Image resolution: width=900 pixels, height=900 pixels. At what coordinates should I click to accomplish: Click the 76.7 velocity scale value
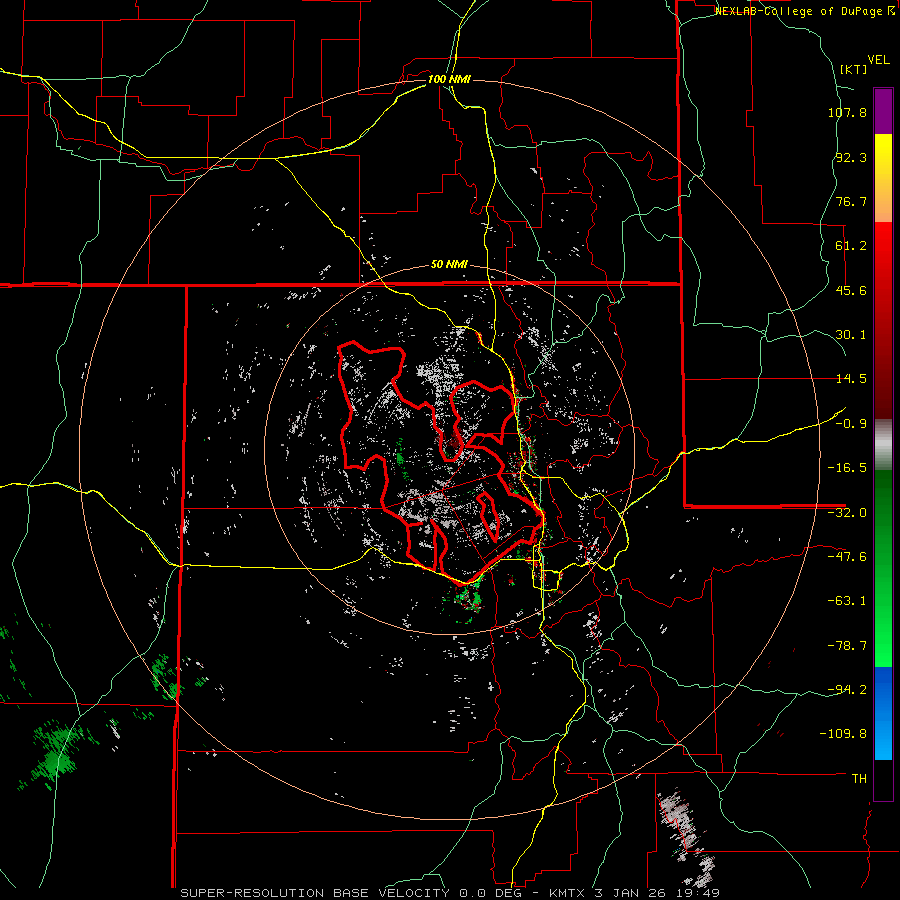click(851, 201)
